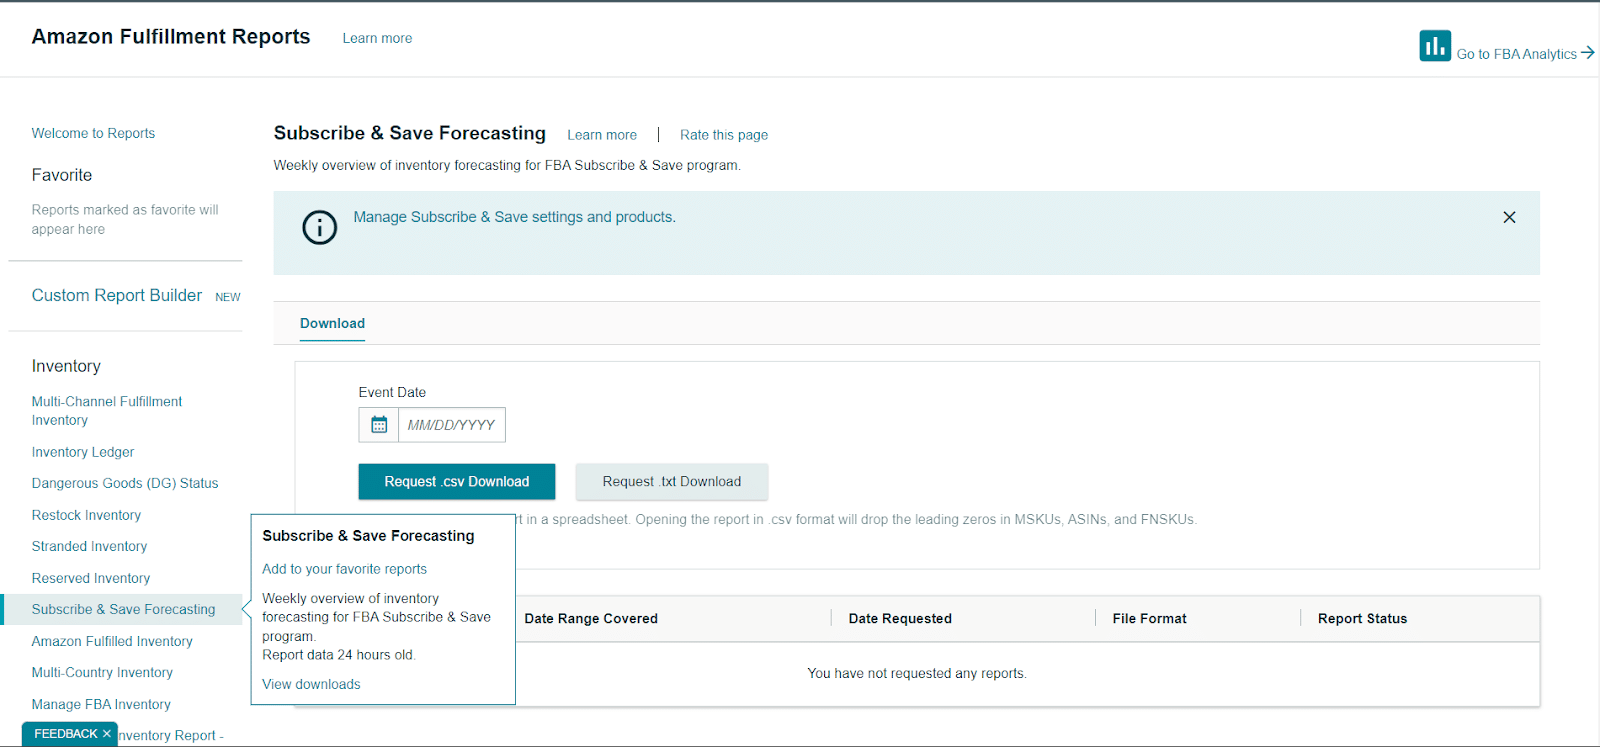Click the Date Requested column header

pyautogui.click(x=900, y=618)
